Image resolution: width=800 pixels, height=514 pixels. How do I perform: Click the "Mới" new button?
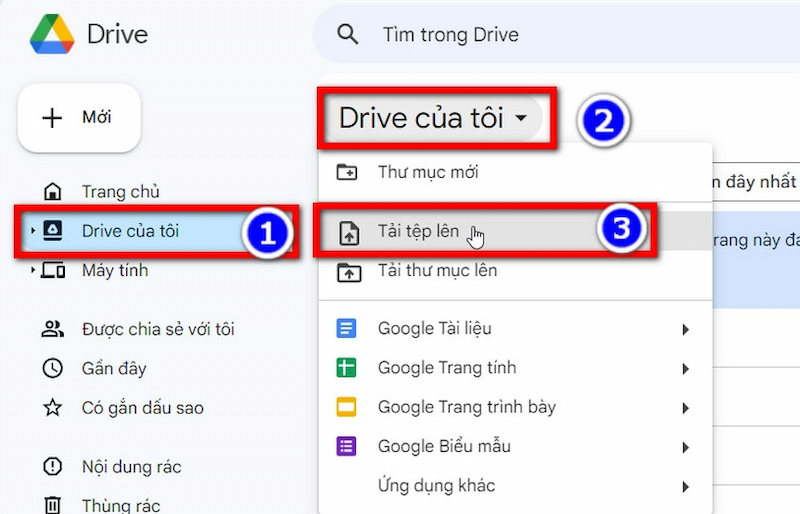(79, 118)
